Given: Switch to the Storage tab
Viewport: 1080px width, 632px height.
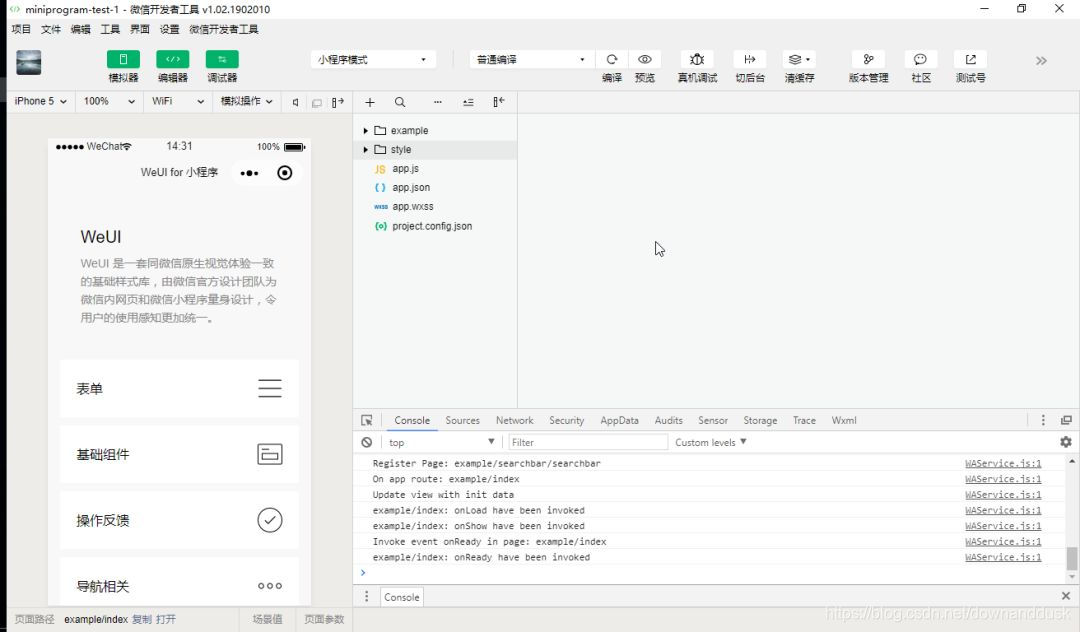Looking at the screenshot, I should point(760,420).
